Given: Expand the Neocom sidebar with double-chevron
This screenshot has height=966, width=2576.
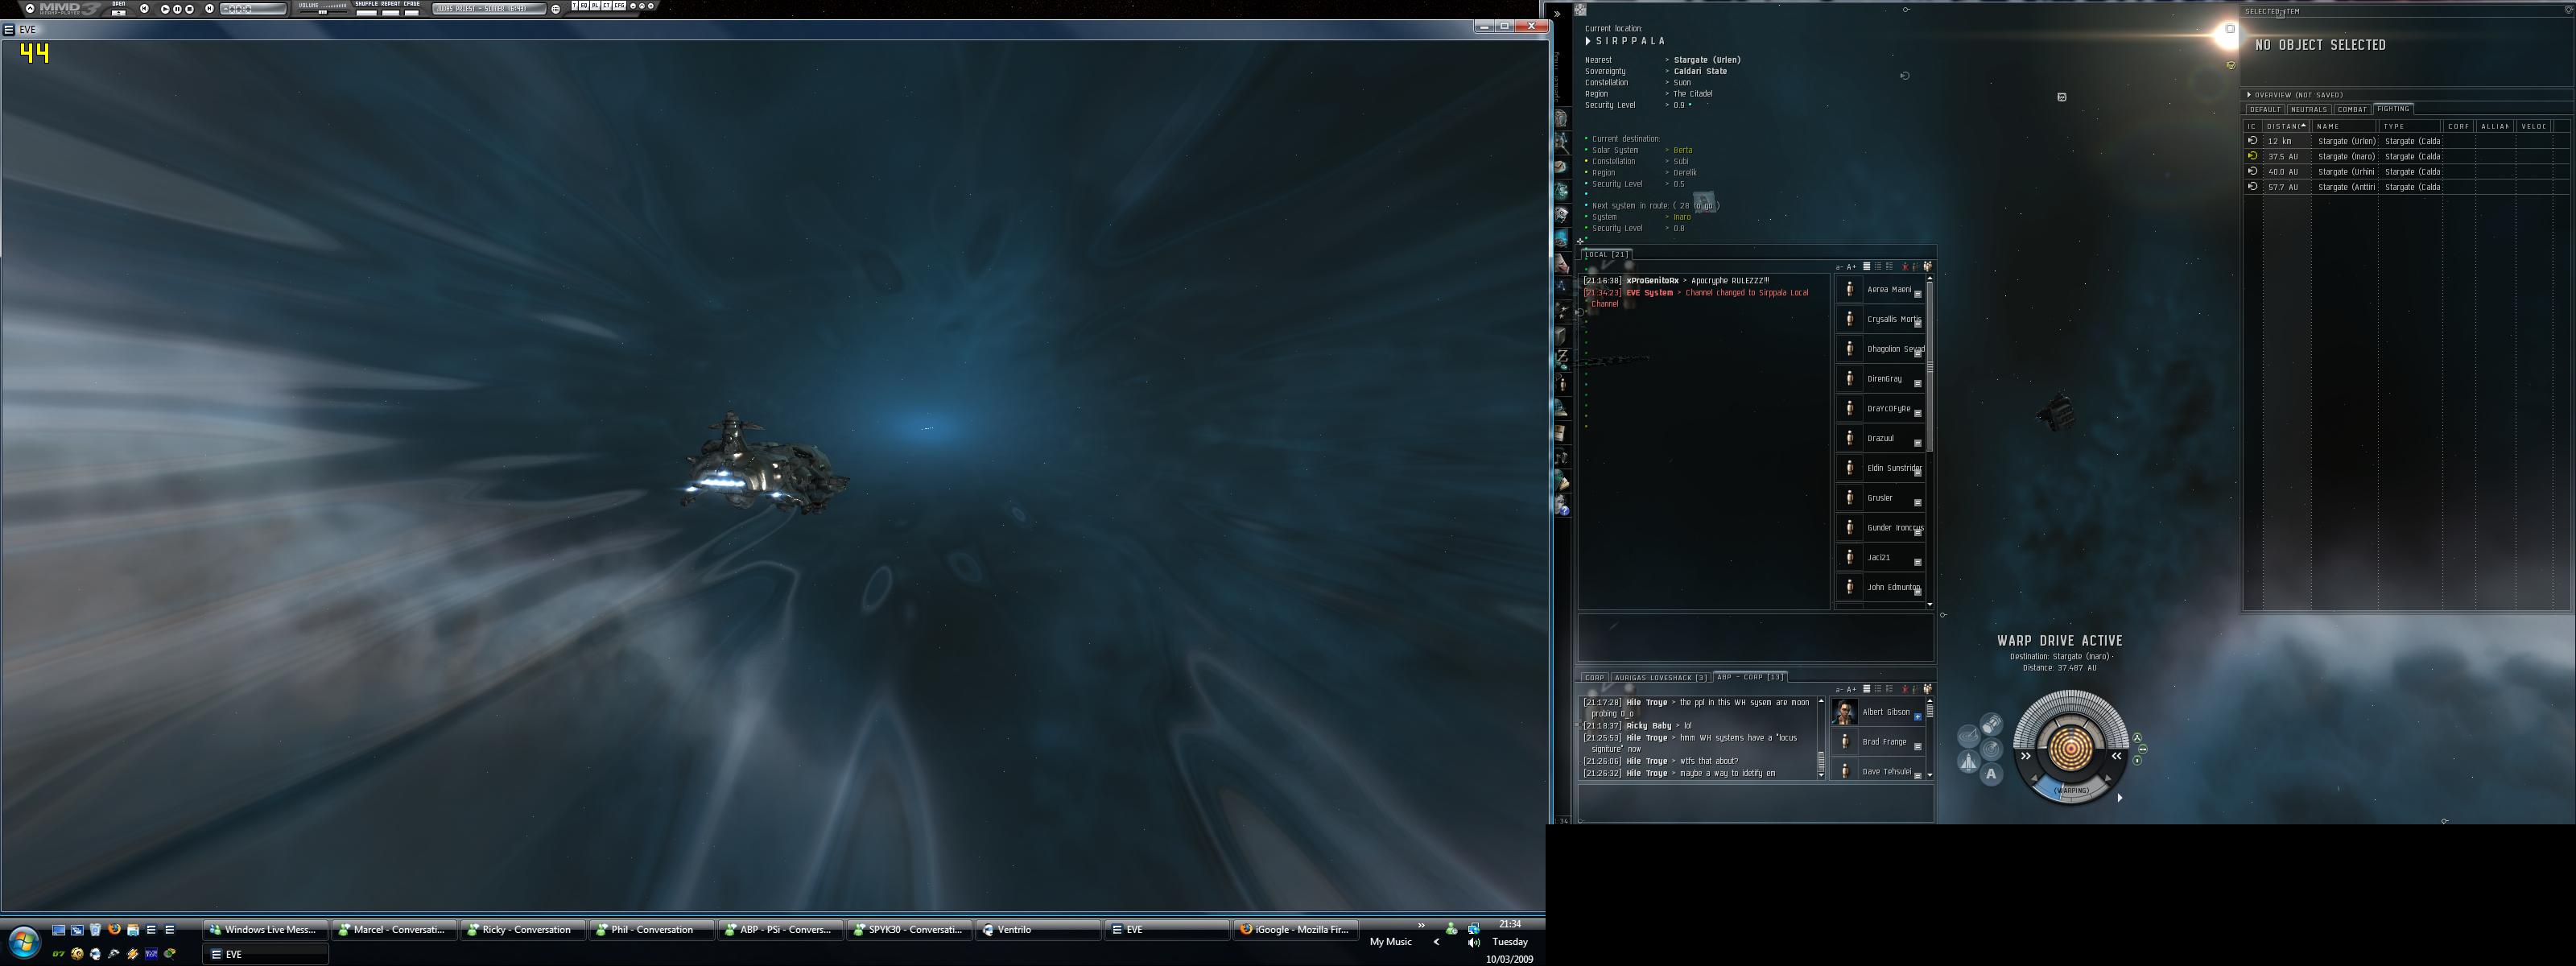Looking at the screenshot, I should pyautogui.click(x=1557, y=13).
